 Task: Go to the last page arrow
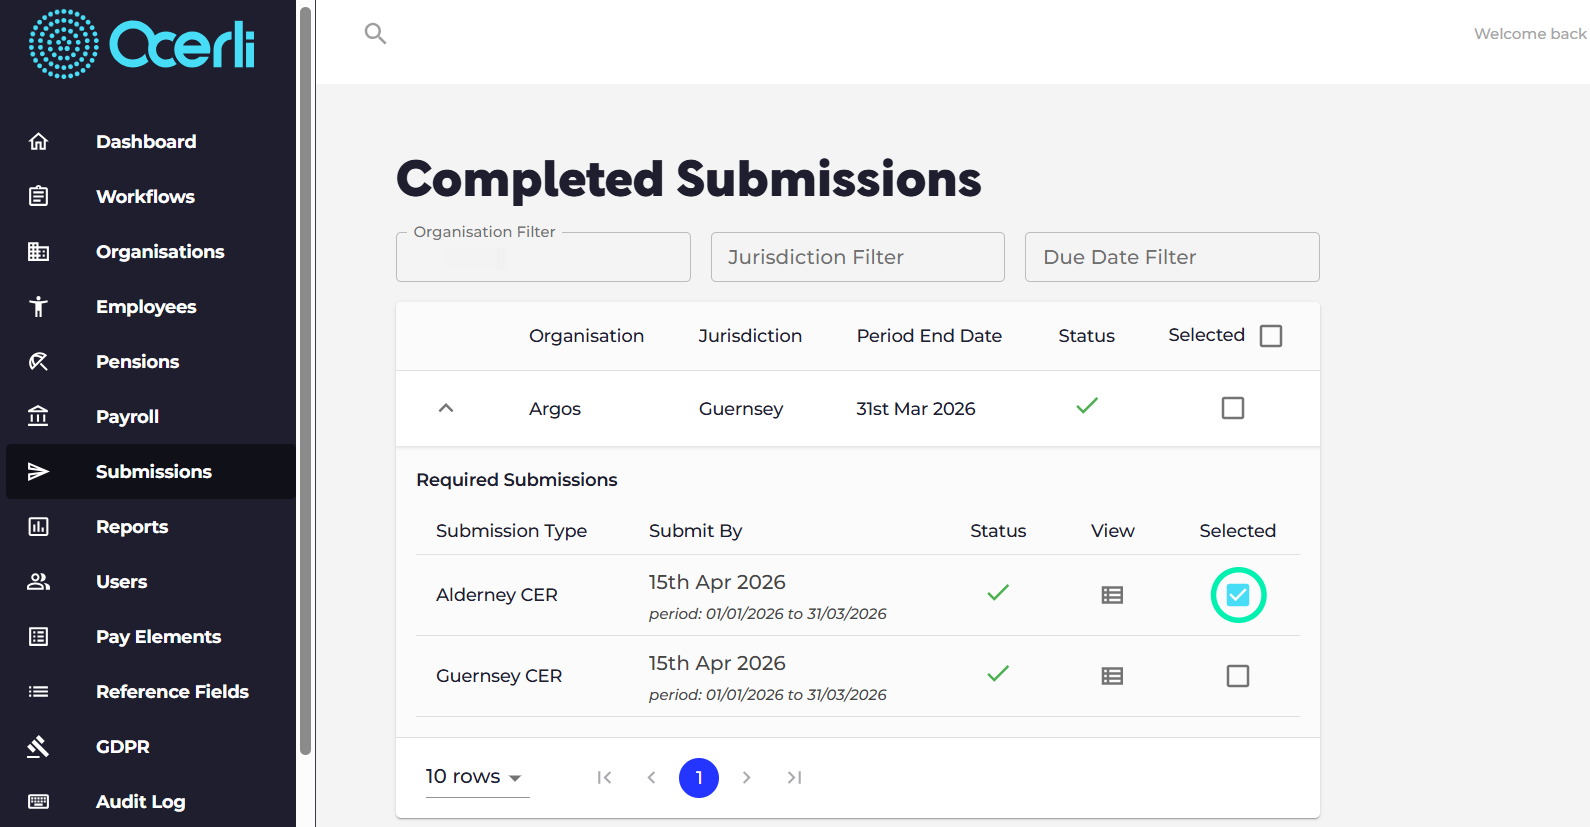pos(794,777)
